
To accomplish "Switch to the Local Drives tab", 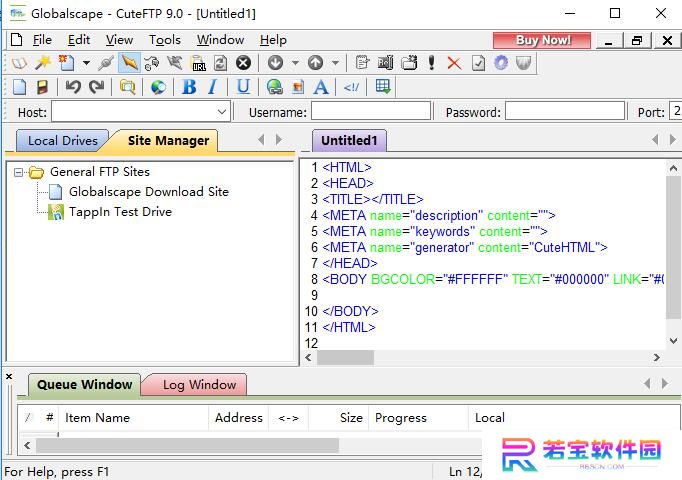I will click(62, 140).
